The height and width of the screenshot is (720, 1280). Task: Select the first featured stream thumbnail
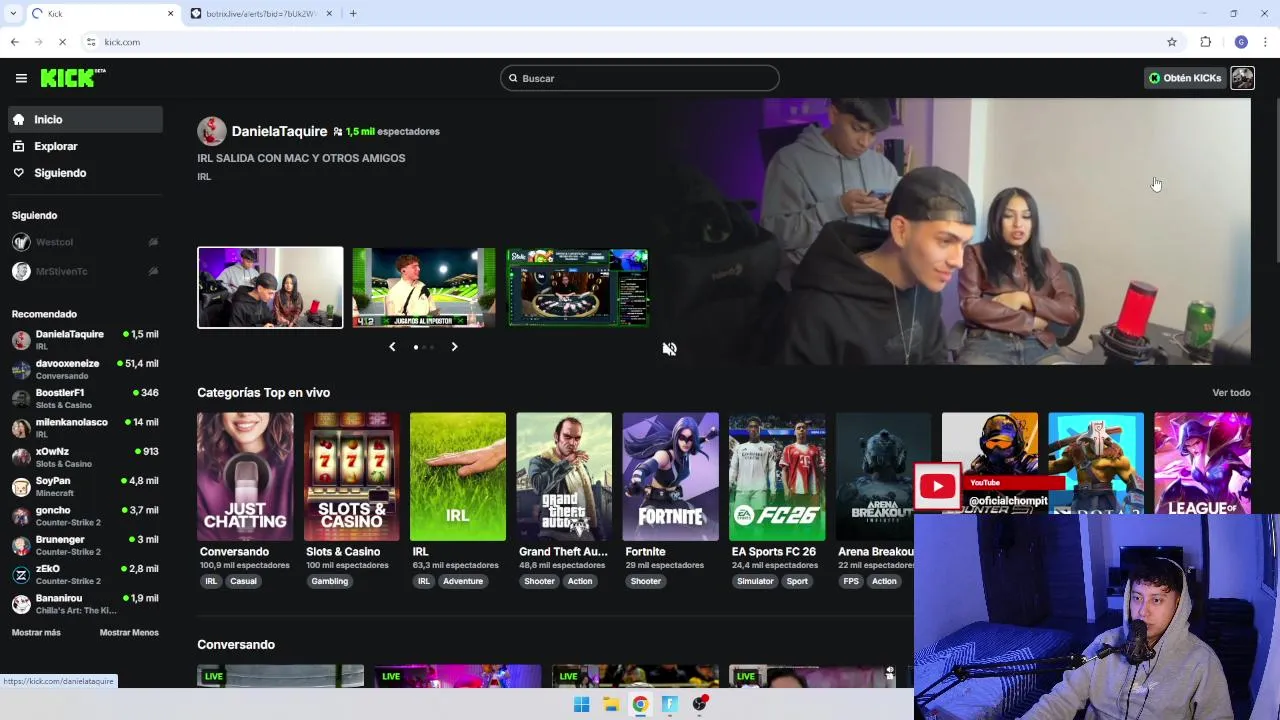270,287
